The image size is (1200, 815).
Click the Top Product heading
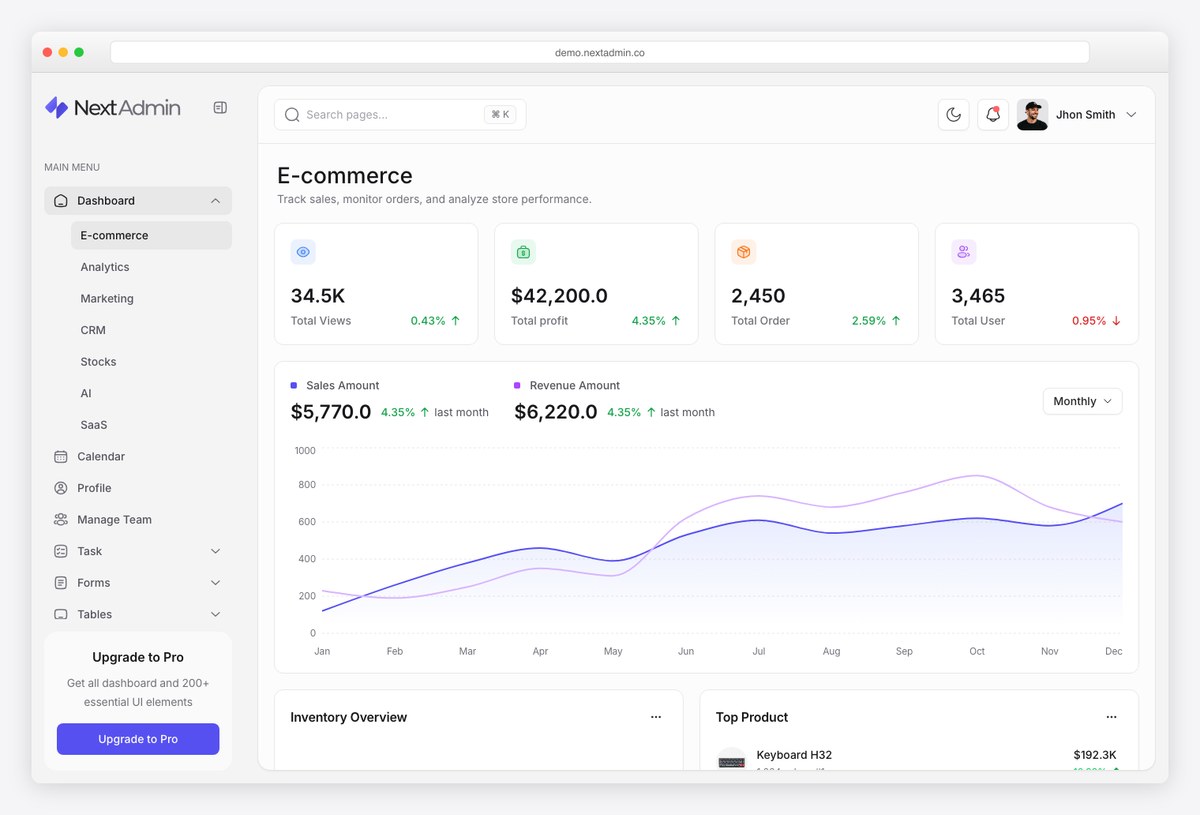pos(752,717)
